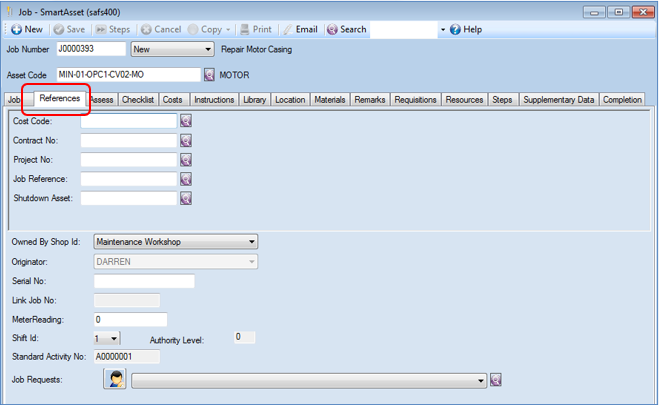Focus the toolbar search text box
This screenshot has height=405, width=659.
point(403,29)
